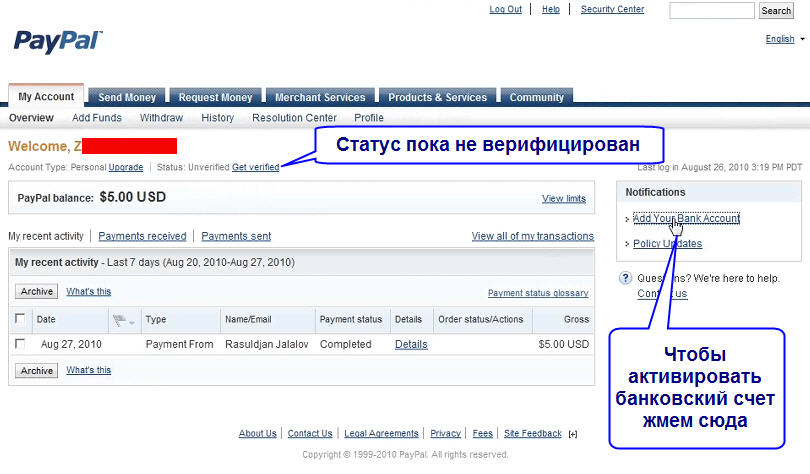The height and width of the screenshot is (474, 810).
Task: Click the Aug 27, 2010 date cell
Action: pyautogui.click(x=71, y=344)
